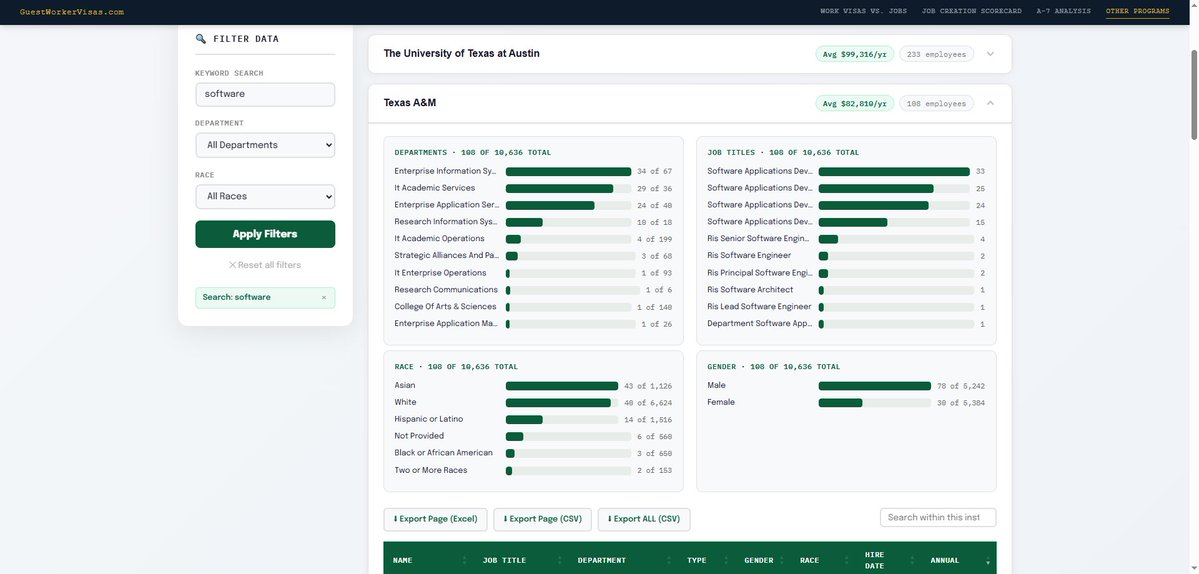
Task: Click 'Avg $99,316/yr' badge for UT Austin
Action: click(854, 54)
